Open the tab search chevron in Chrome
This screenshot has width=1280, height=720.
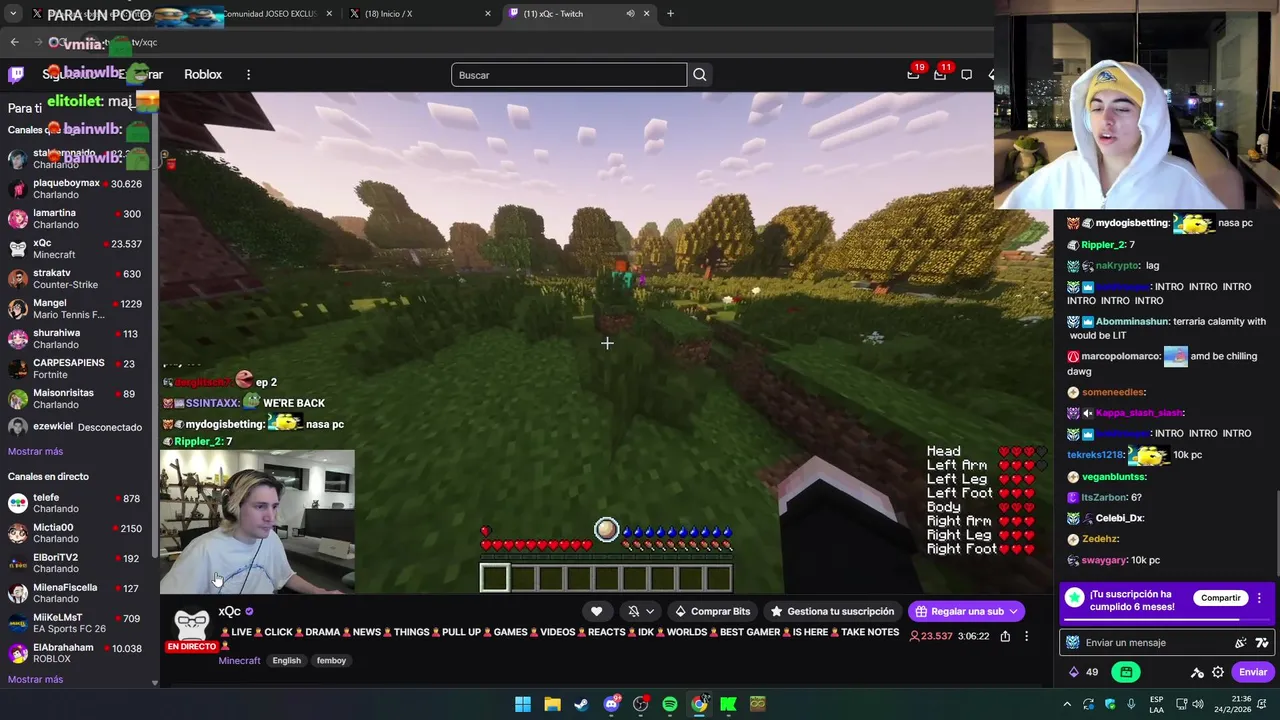13,14
